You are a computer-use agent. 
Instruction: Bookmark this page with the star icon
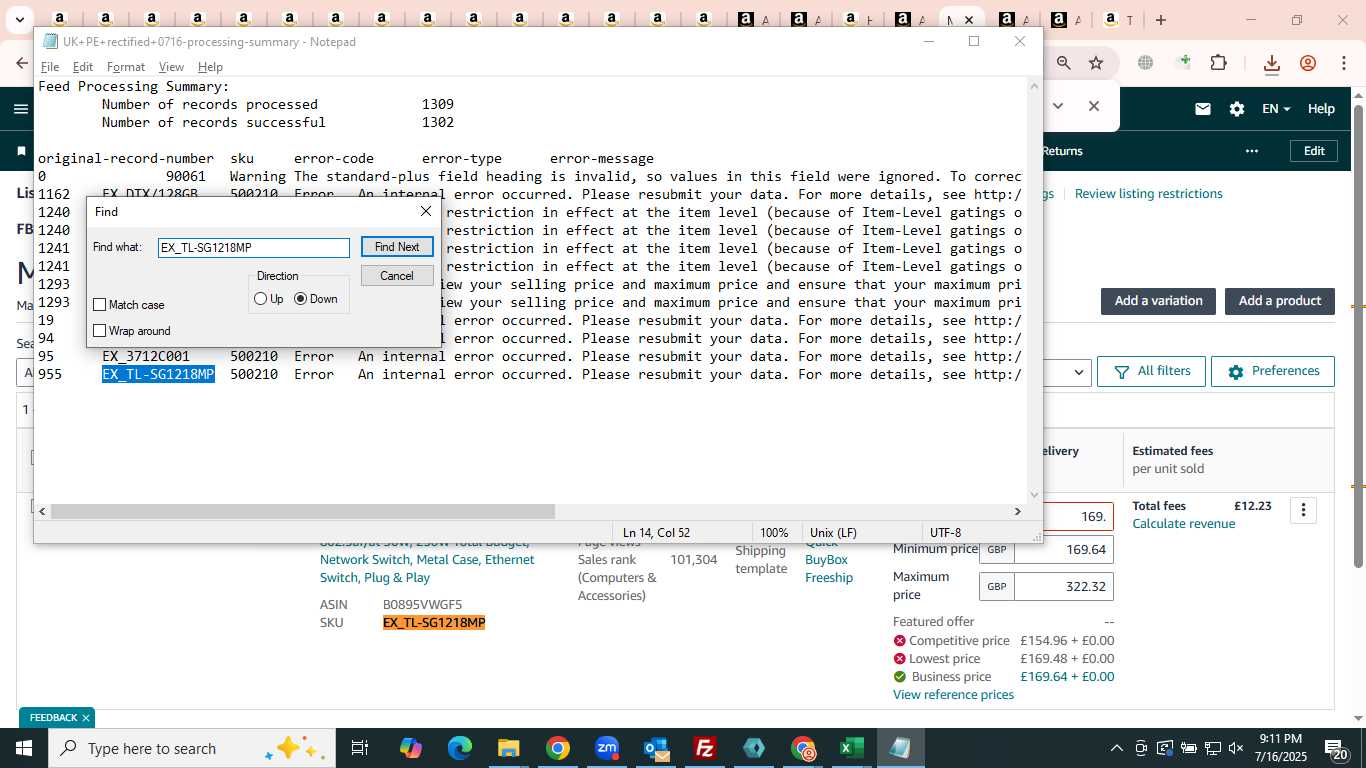(1096, 63)
